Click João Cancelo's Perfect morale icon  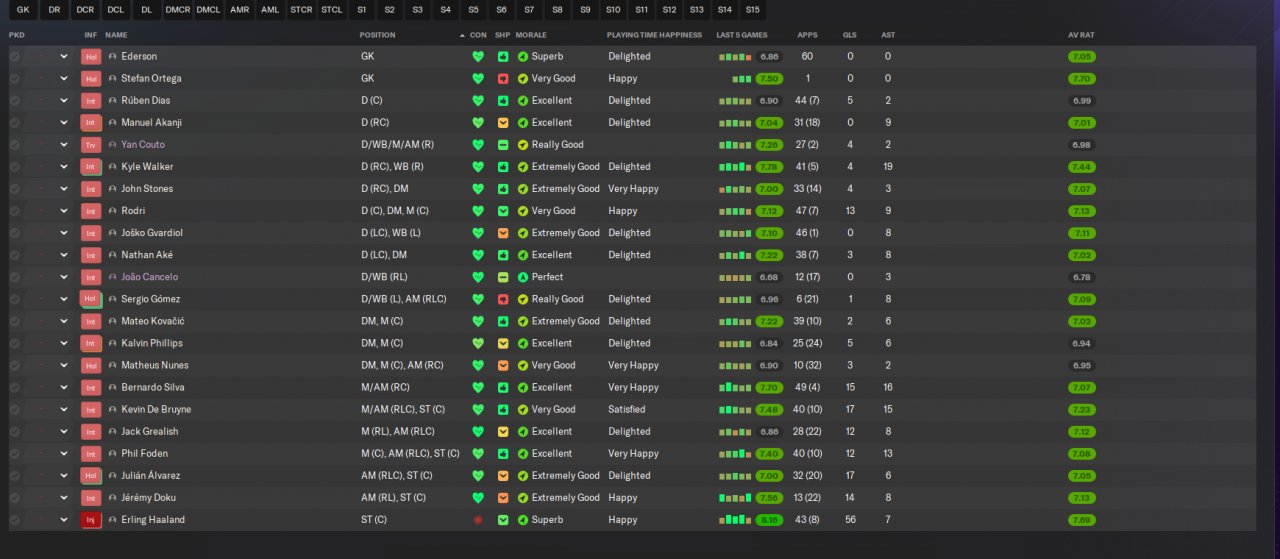522,277
